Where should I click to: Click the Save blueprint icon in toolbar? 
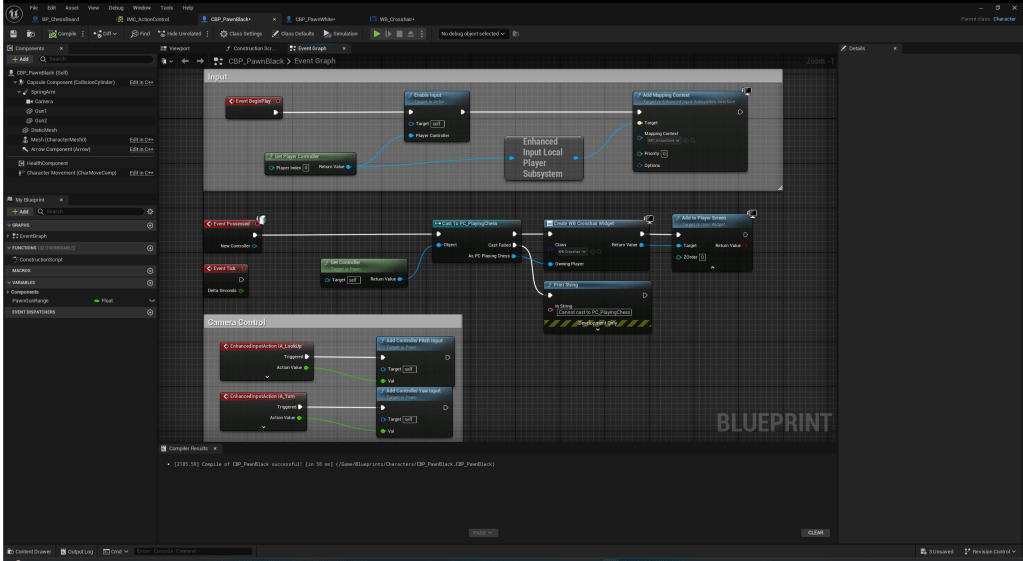click(x=13, y=33)
